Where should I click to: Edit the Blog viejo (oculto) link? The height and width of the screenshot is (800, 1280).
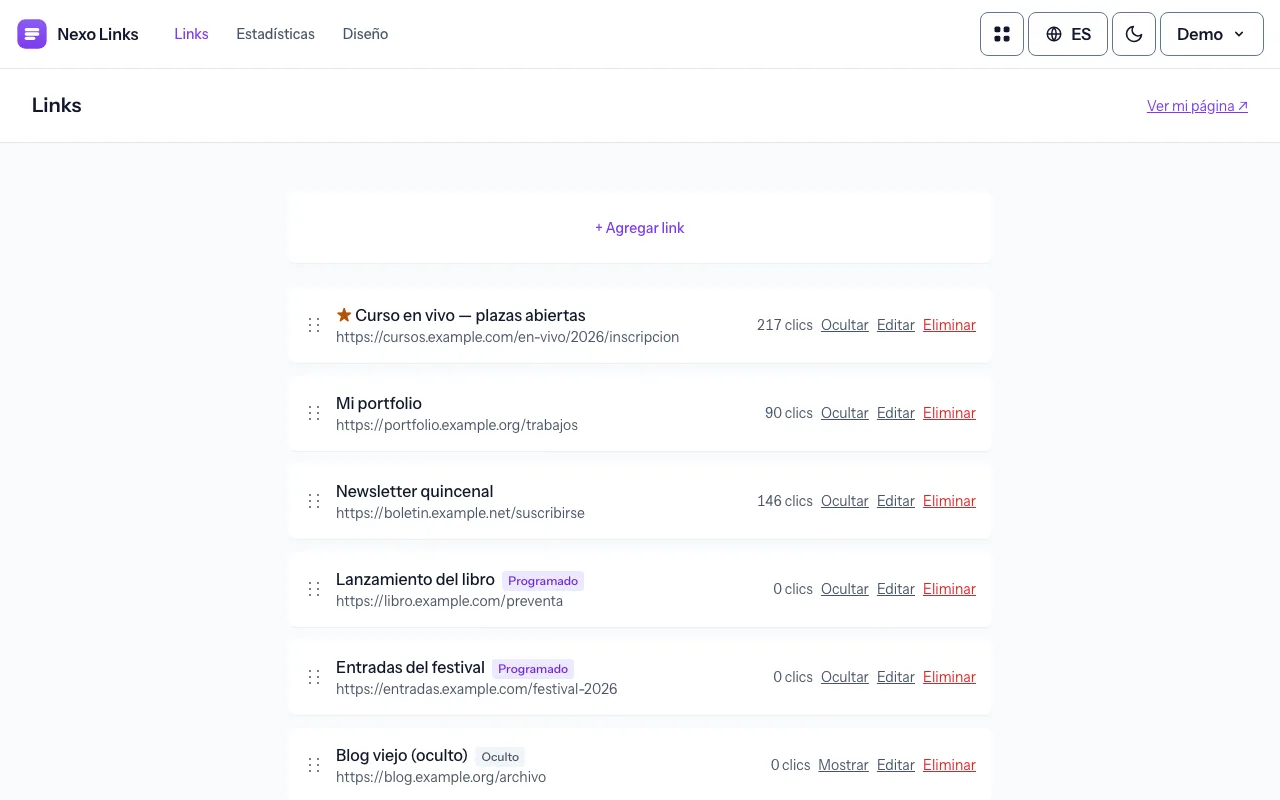point(896,765)
